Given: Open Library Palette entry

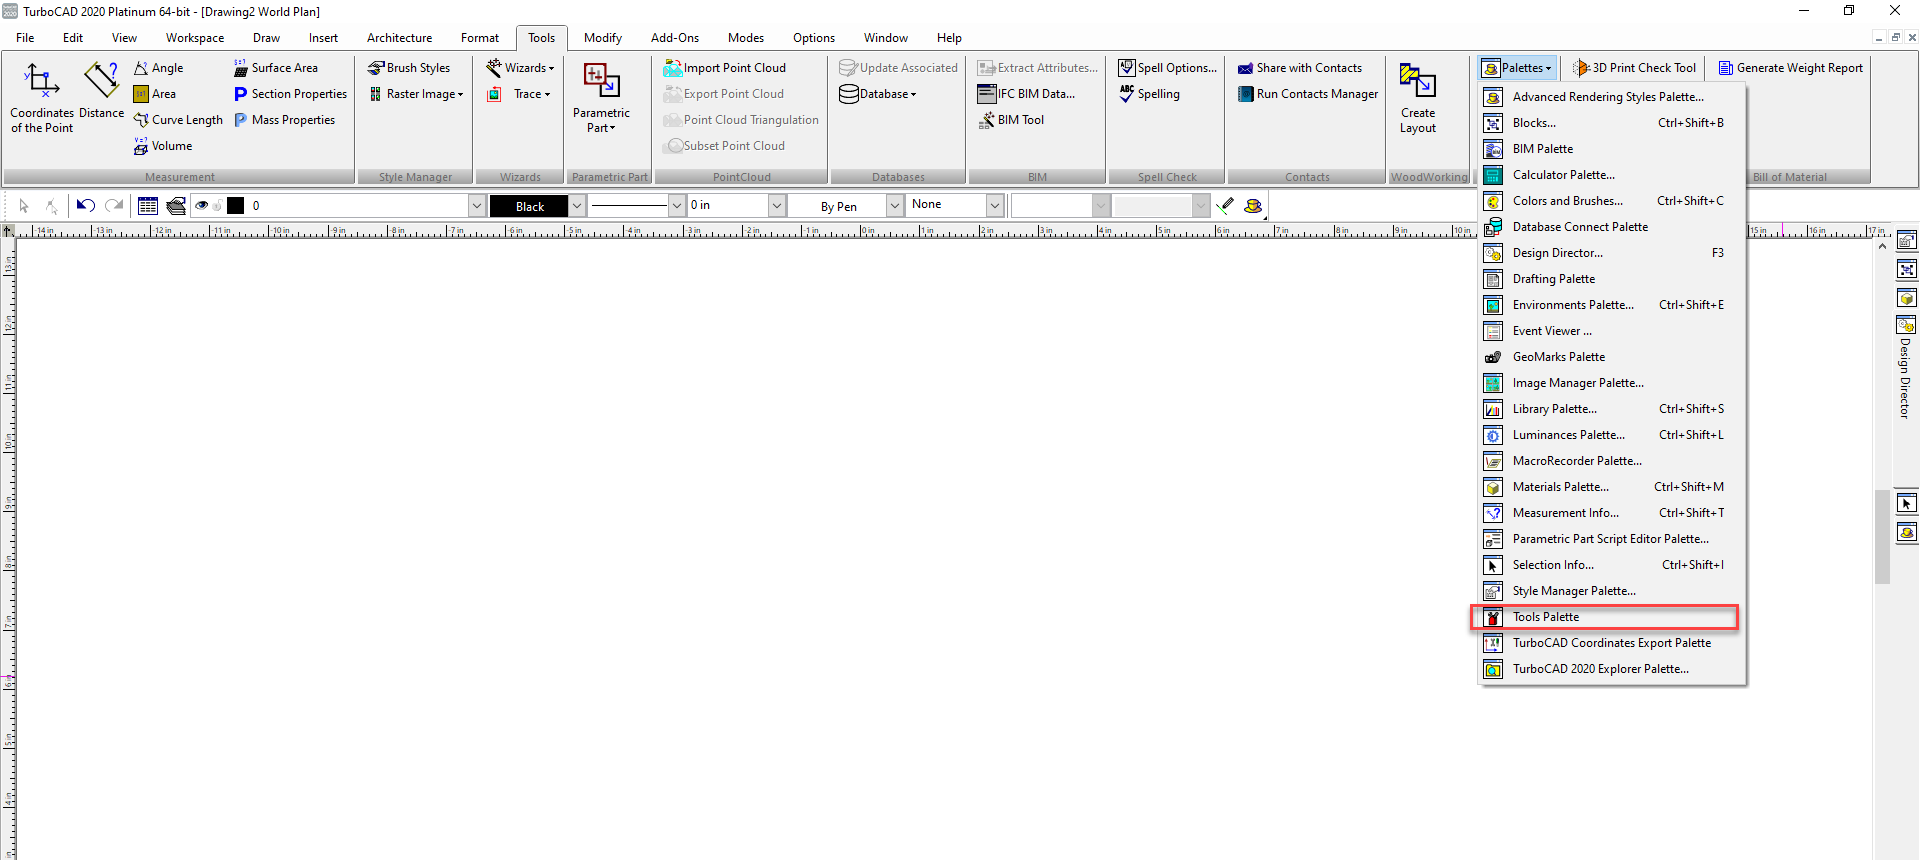Looking at the screenshot, I should point(1612,409).
